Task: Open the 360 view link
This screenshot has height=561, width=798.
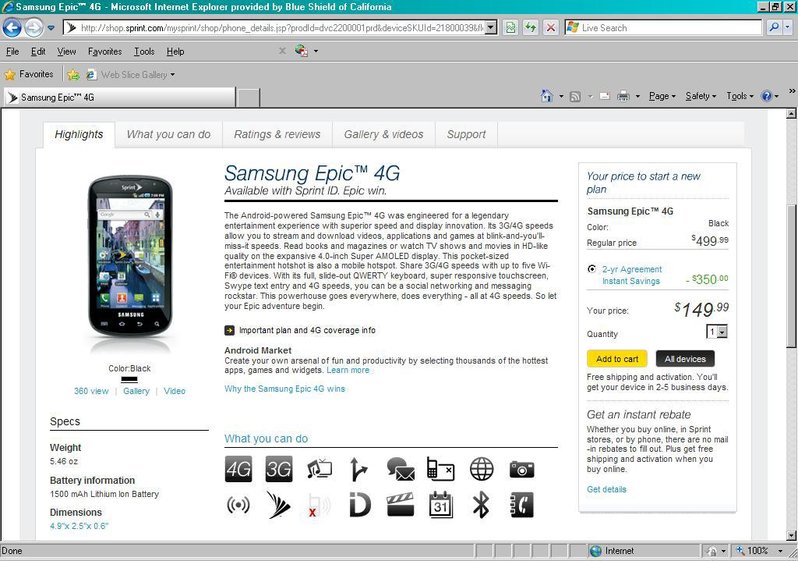Action: tap(92, 391)
